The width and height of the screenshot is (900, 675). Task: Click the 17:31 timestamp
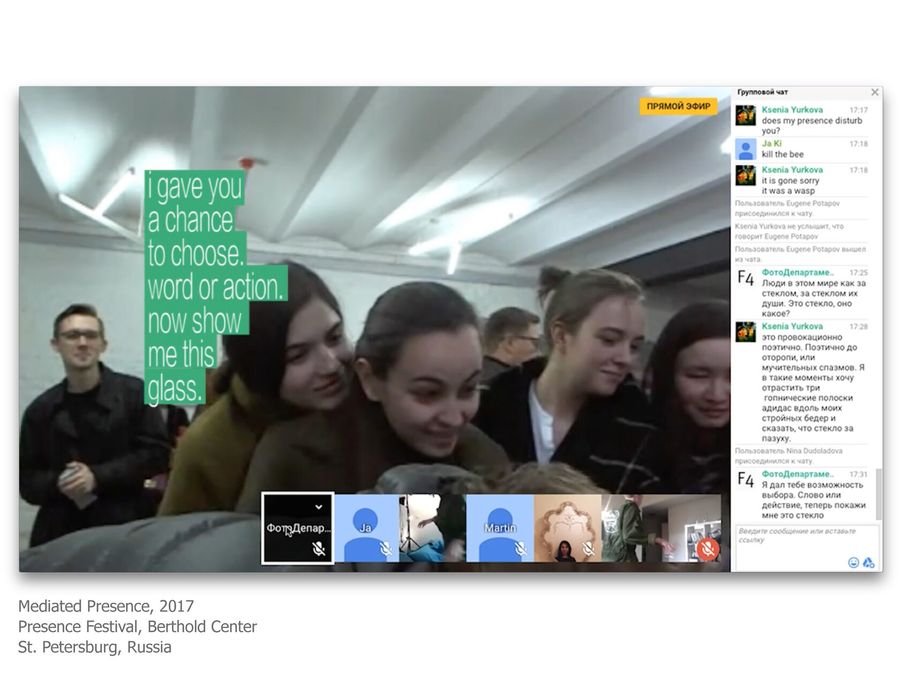[x=859, y=475]
